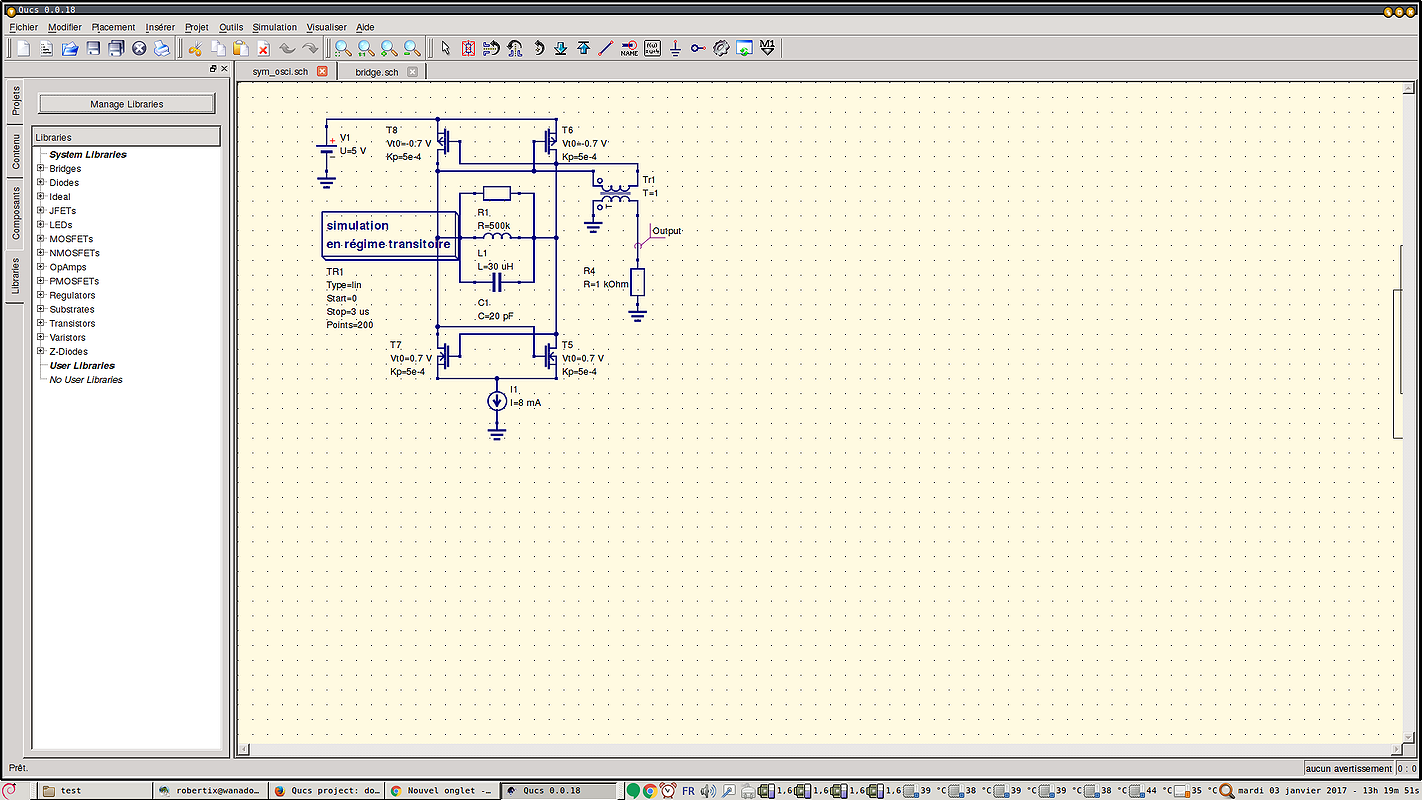Insert wire label NAME tool

pyautogui.click(x=629, y=48)
